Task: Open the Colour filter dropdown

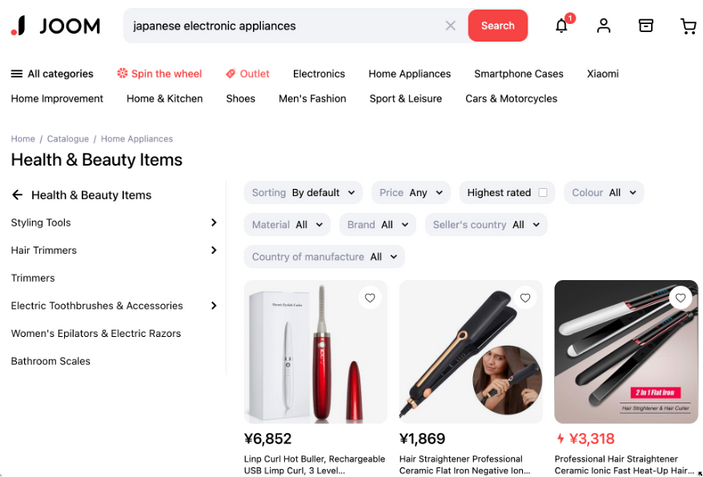Action: click(x=604, y=193)
